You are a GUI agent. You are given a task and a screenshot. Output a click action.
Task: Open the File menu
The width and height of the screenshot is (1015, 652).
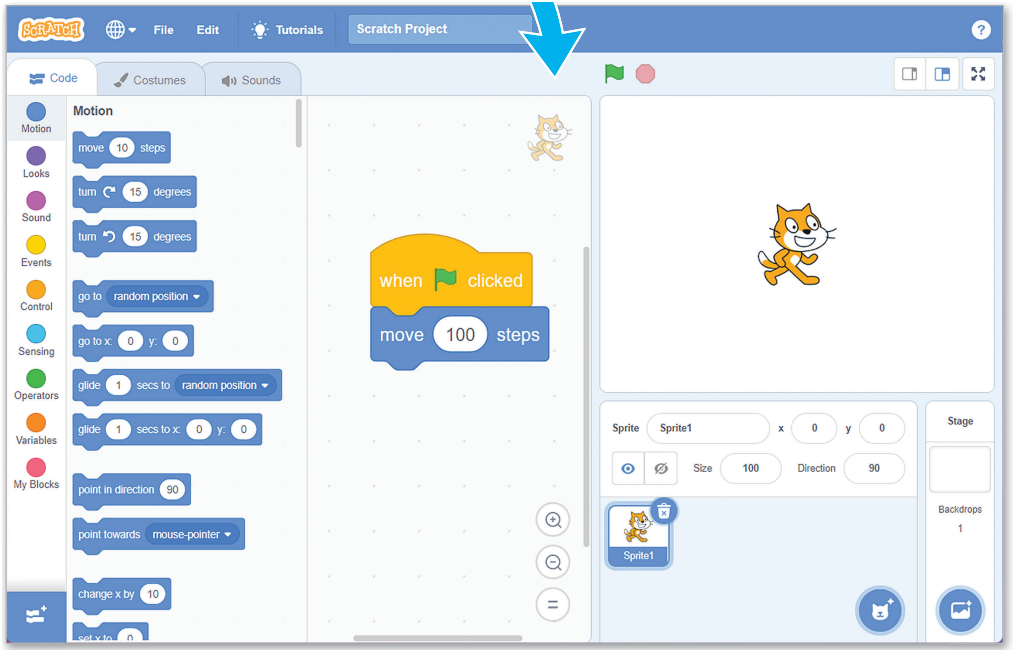pyautogui.click(x=163, y=30)
